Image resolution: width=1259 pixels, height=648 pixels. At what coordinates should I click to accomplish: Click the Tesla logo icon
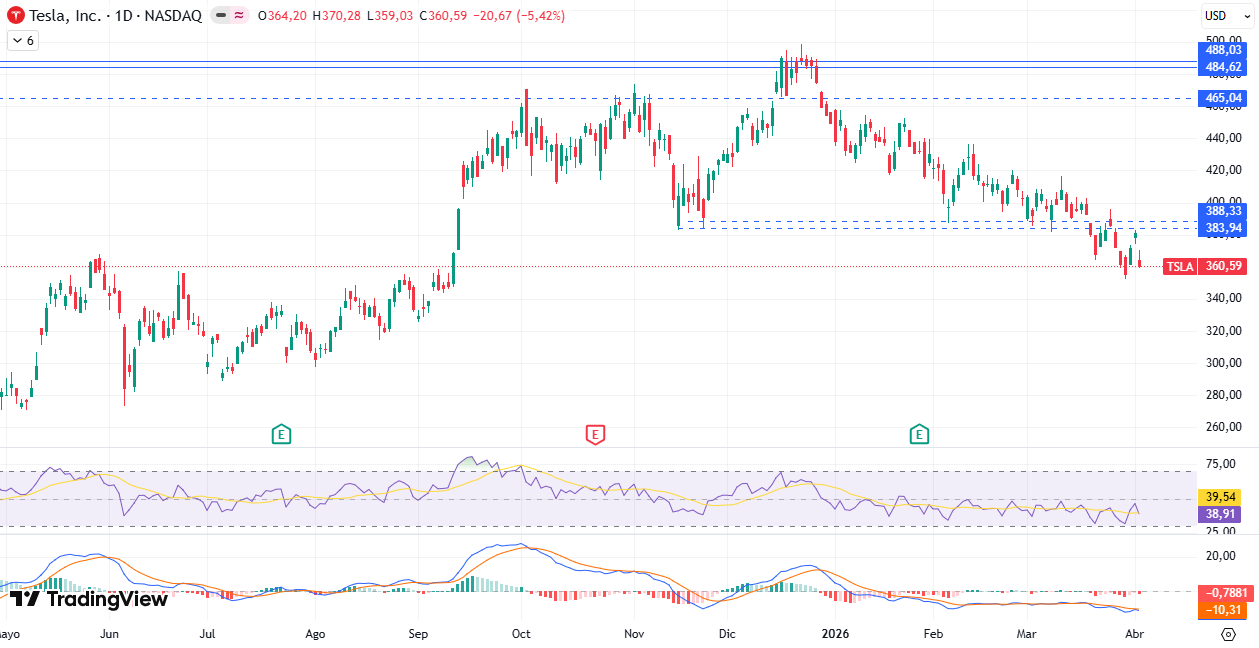click(15, 16)
